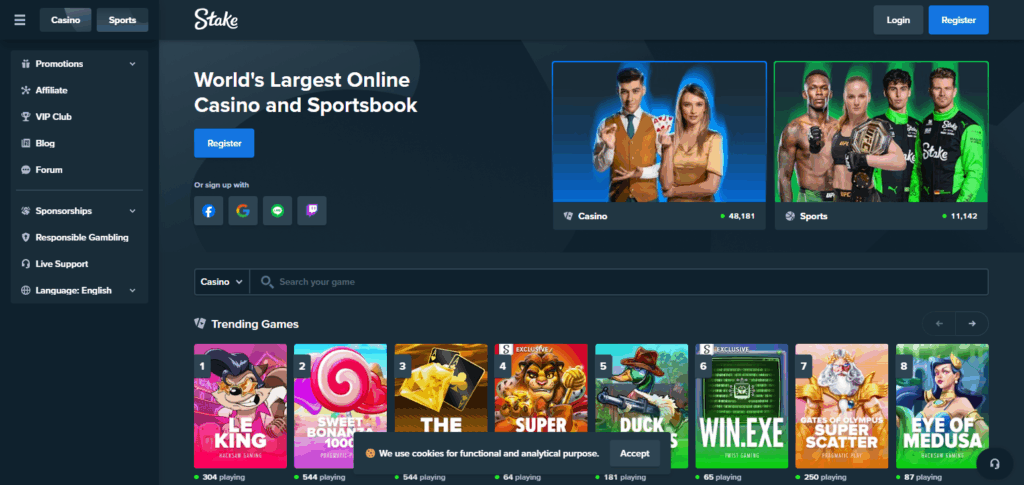The width and height of the screenshot is (1024, 485).
Task: Click the Sports ball icon under banner
Action: pos(790,216)
